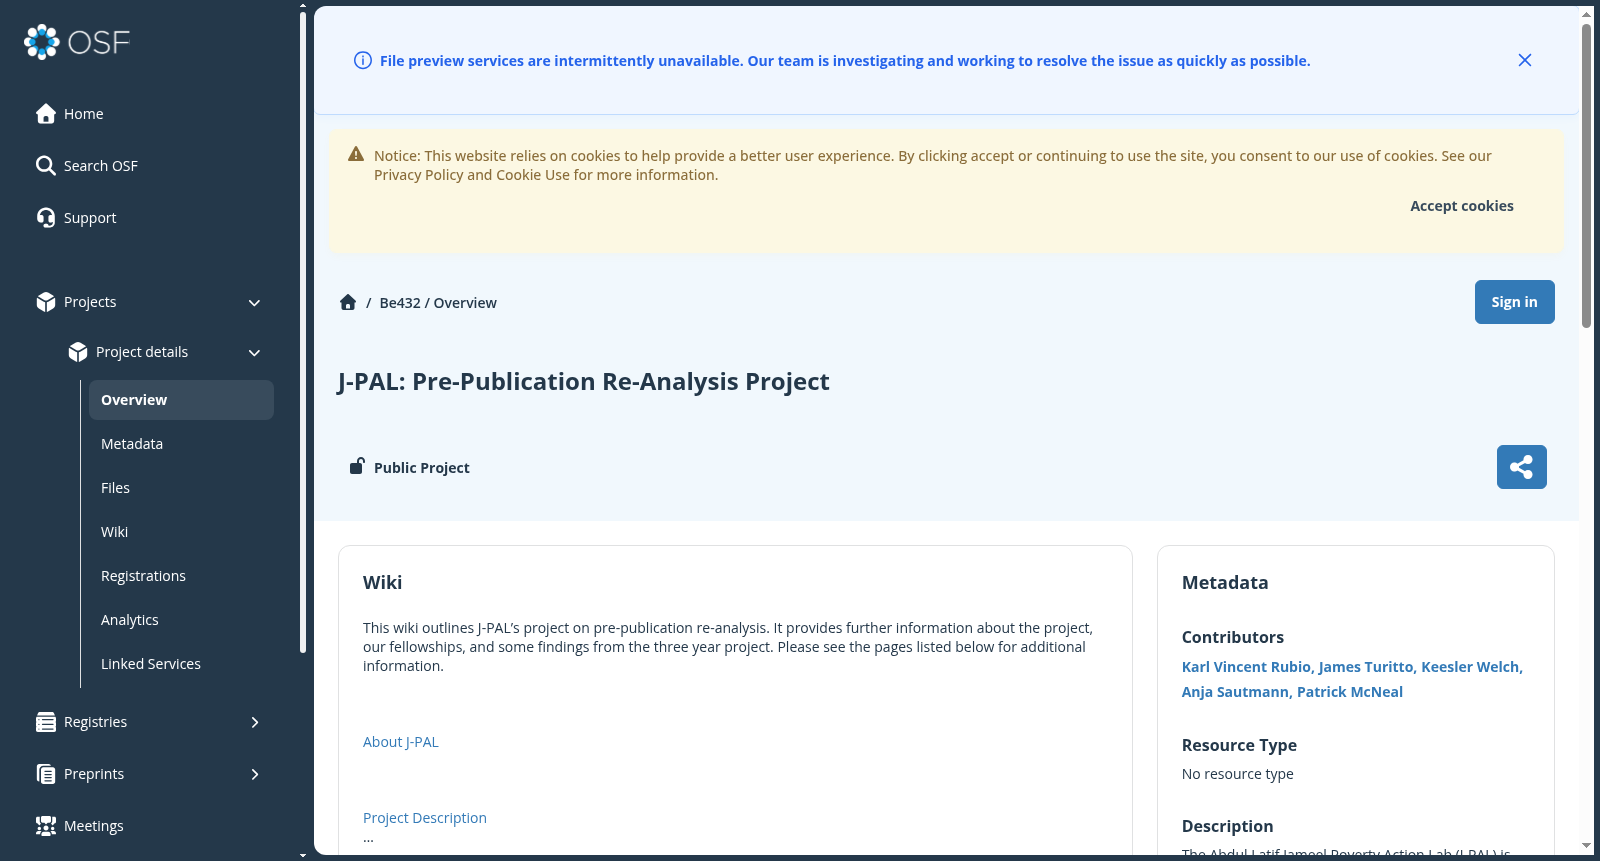Image resolution: width=1600 pixels, height=861 pixels.
Task: Click the page scrollbar up arrow
Action: click(x=1586, y=14)
